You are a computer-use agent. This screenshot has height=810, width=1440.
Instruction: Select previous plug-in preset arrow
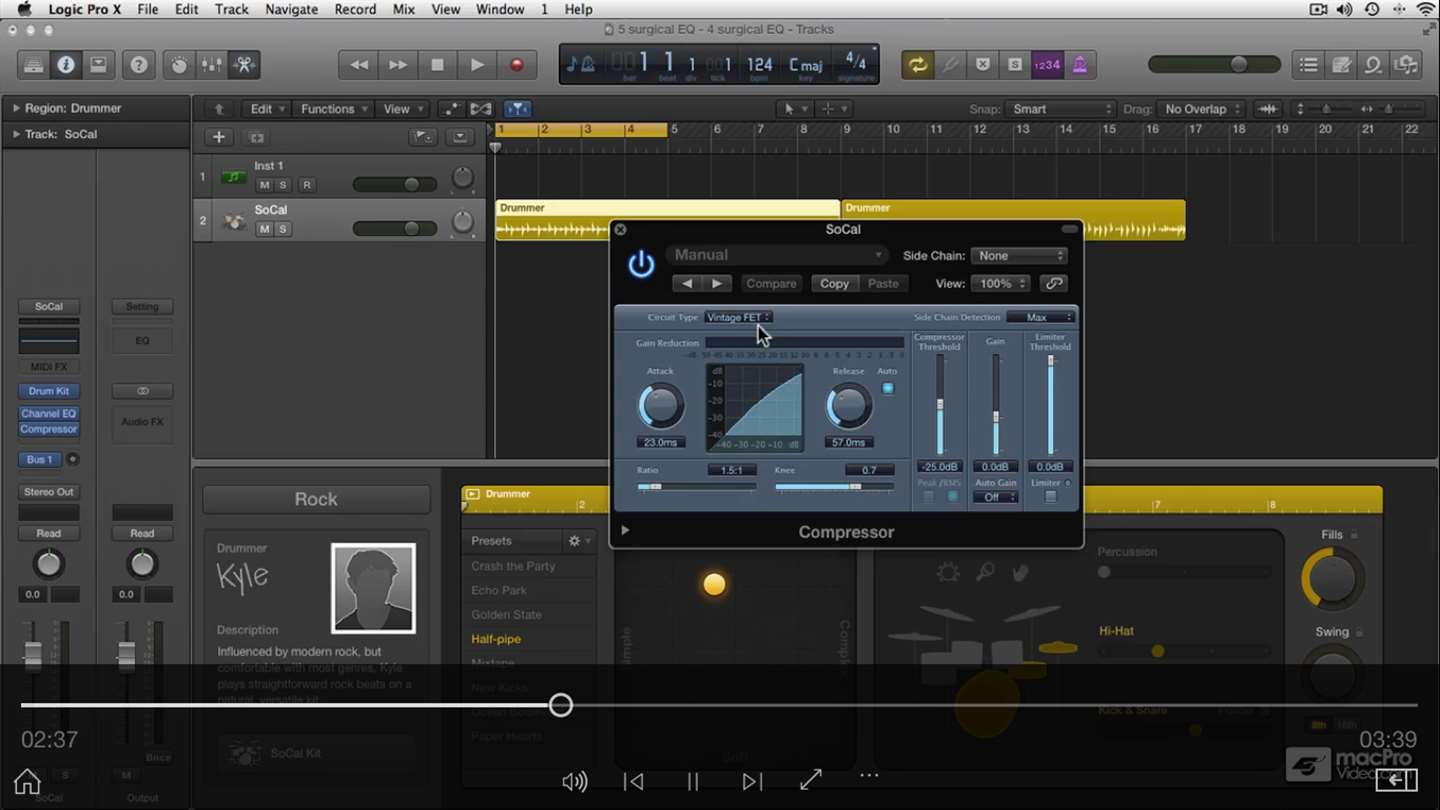[686, 284]
